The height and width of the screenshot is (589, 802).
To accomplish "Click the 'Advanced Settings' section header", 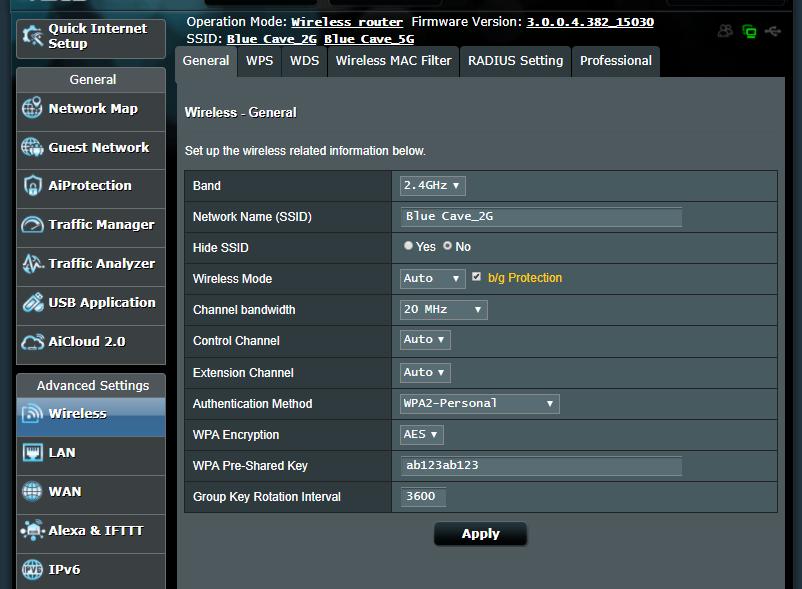I will tap(93, 386).
